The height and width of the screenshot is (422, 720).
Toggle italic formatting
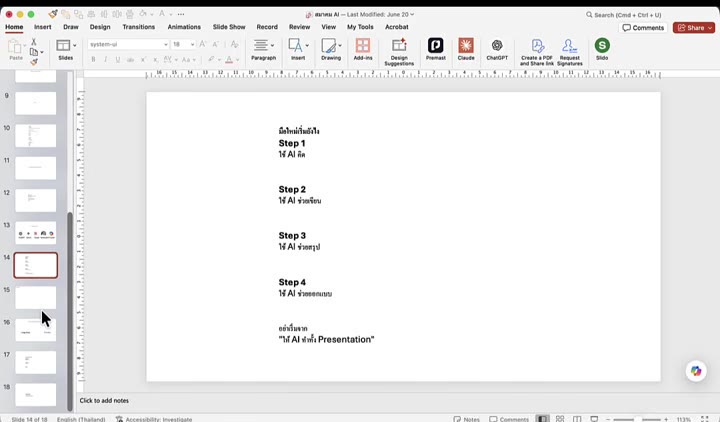click(106, 59)
